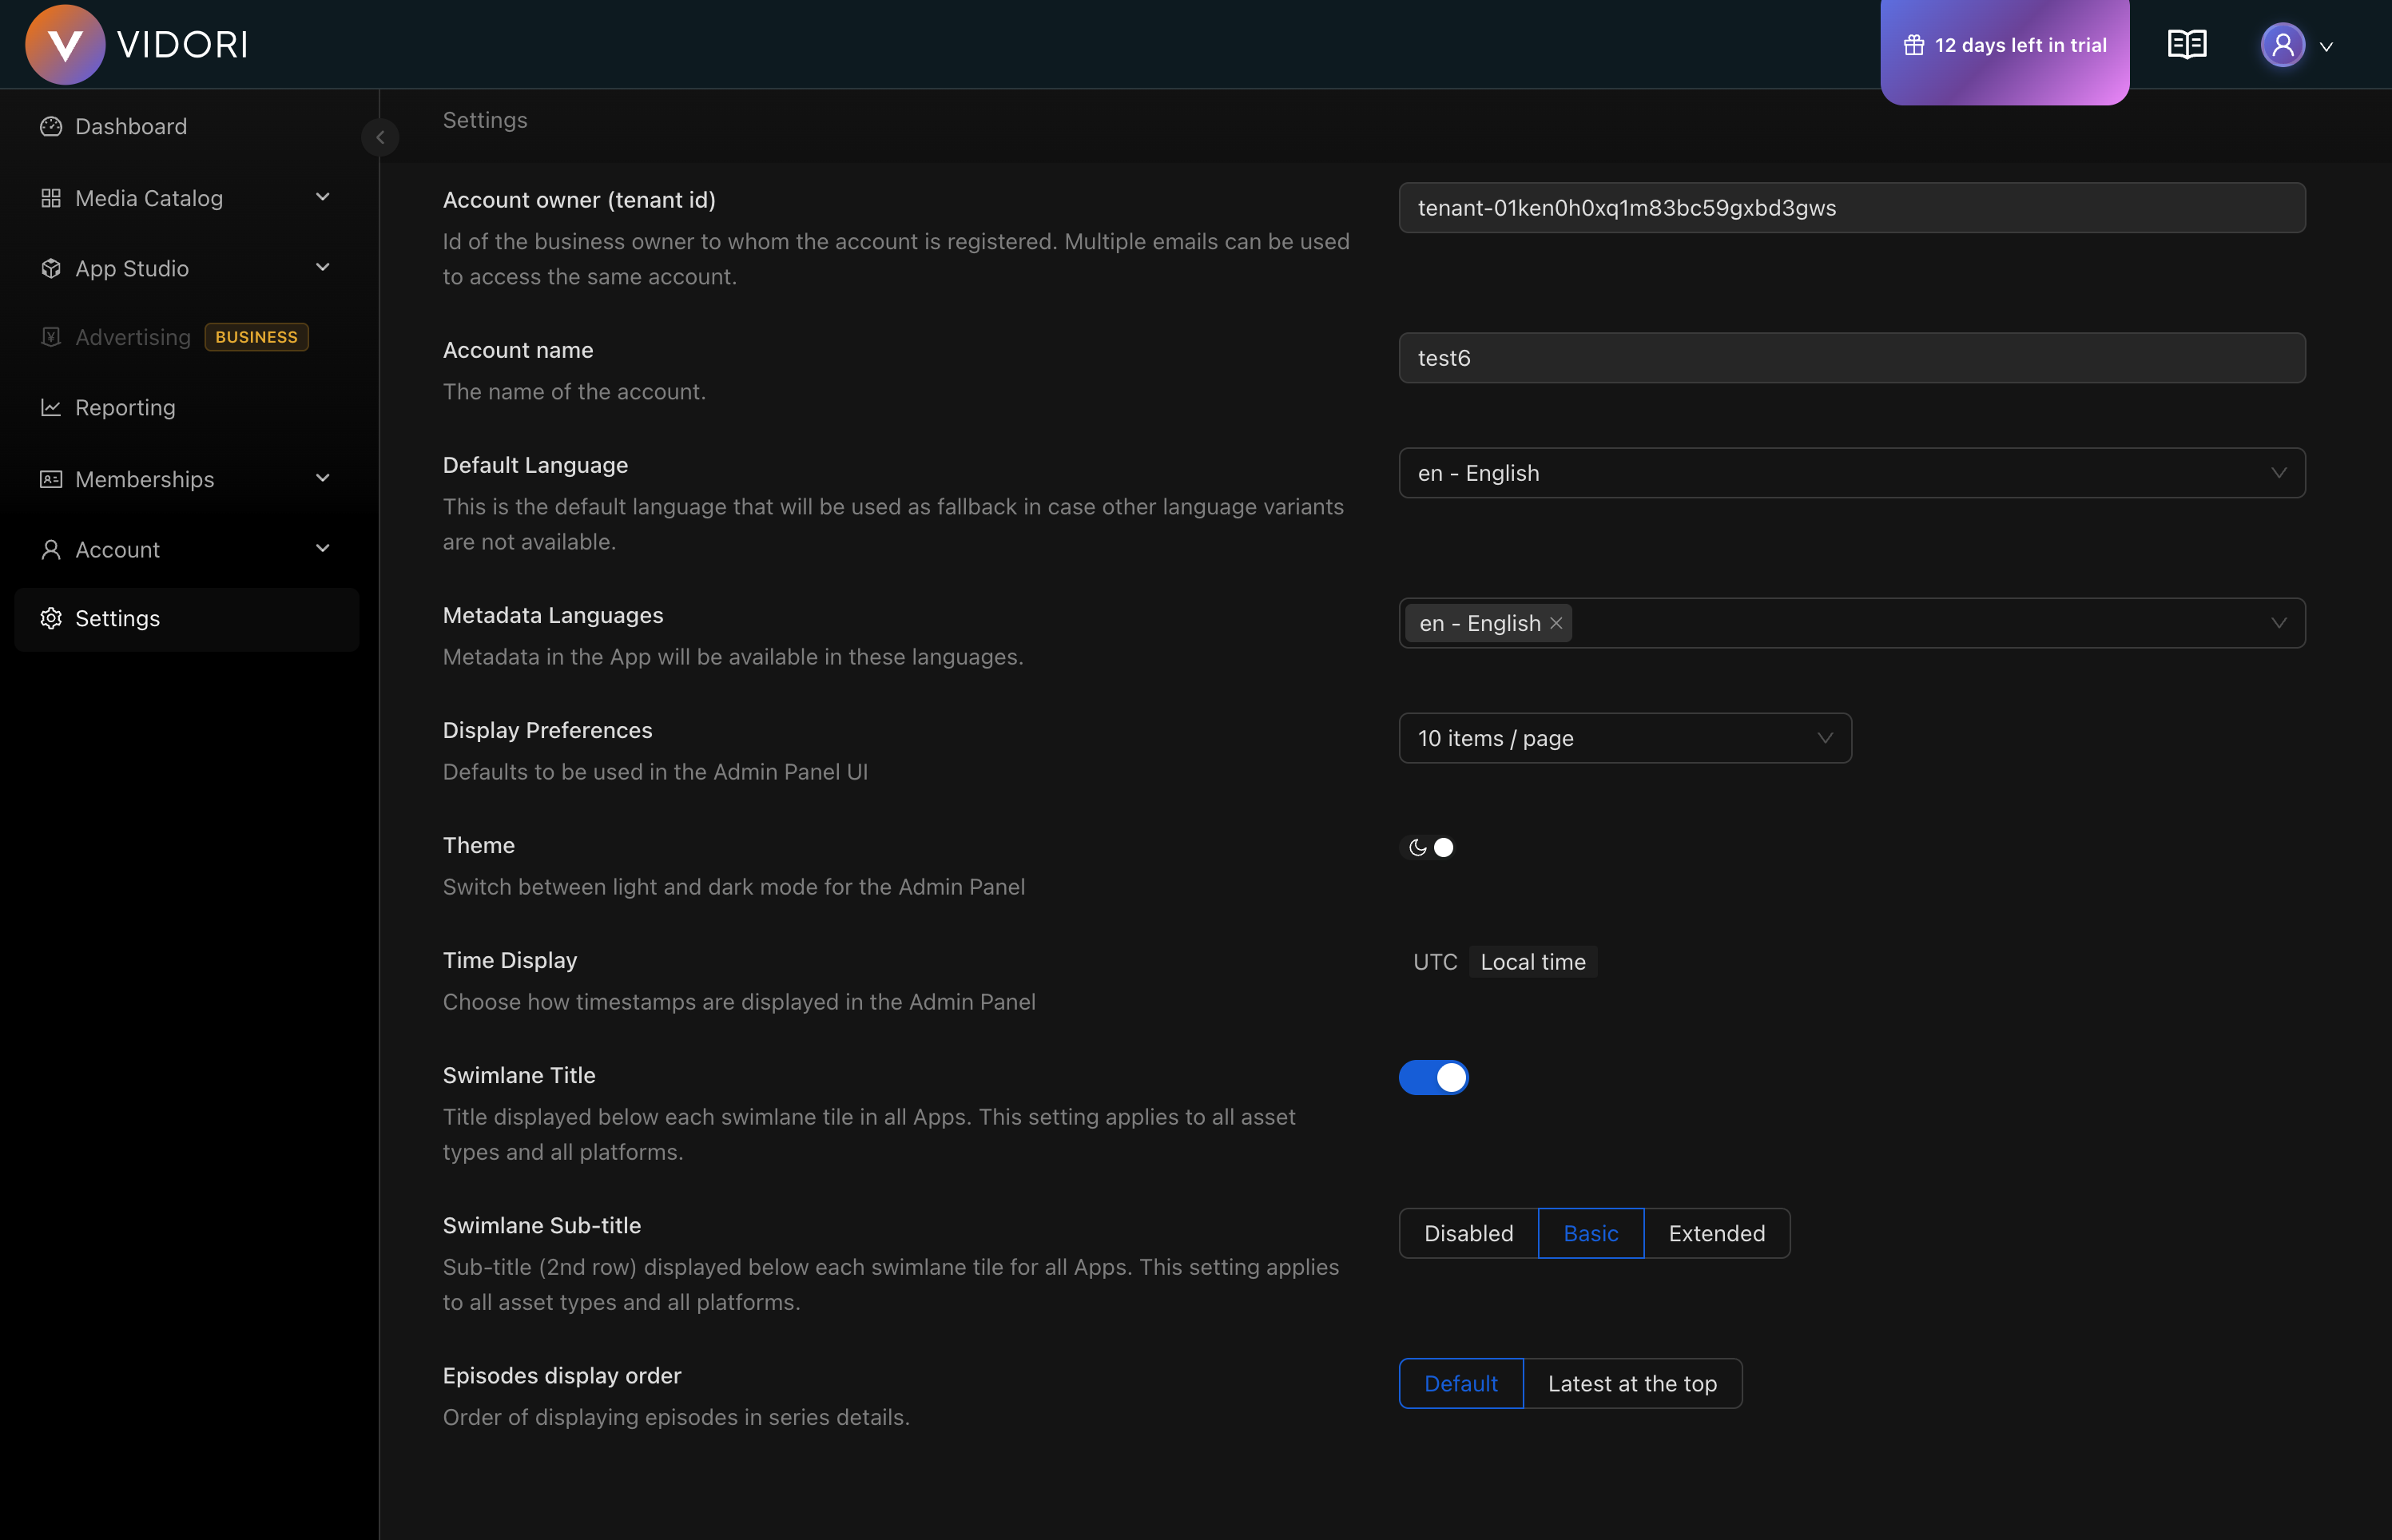Viewport: 2392px width, 1540px height.
Task: Open the documentation book icon
Action: pos(2186,45)
